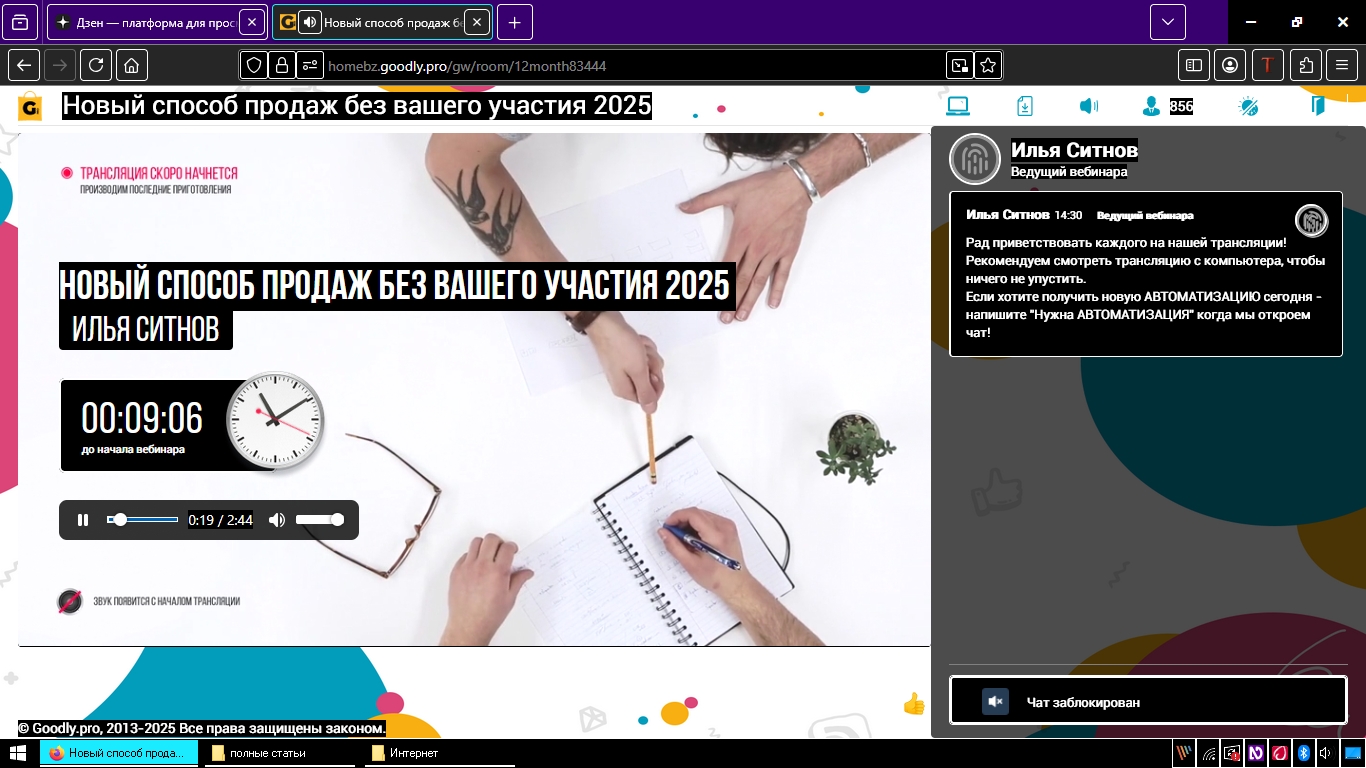Click the purple N tray icon

pos(1255,753)
